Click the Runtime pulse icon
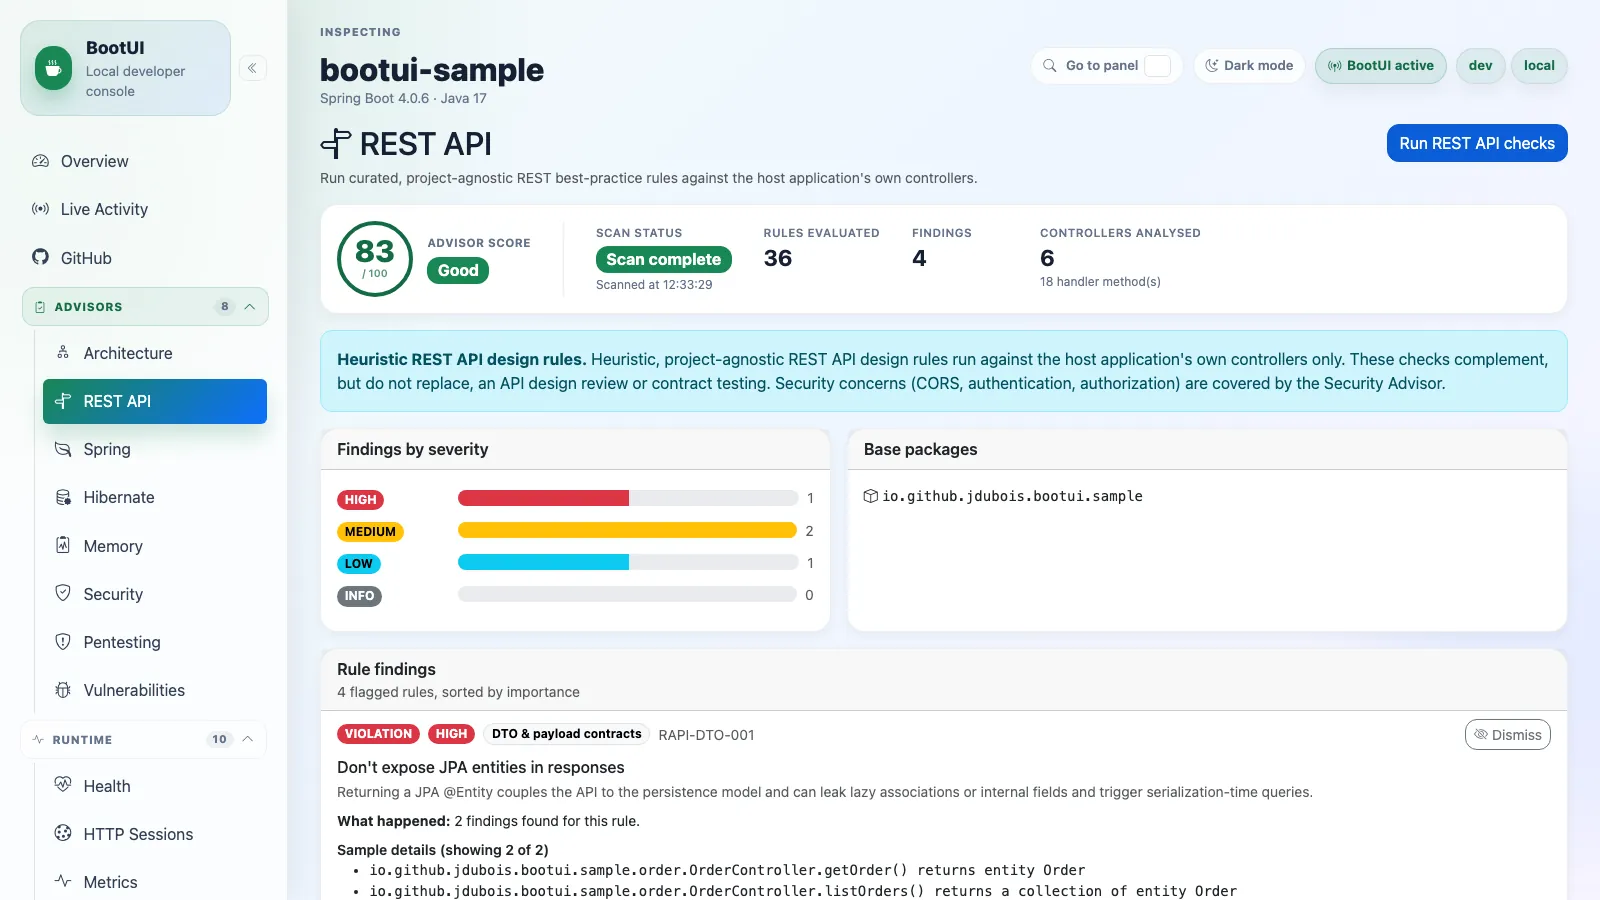 point(38,739)
